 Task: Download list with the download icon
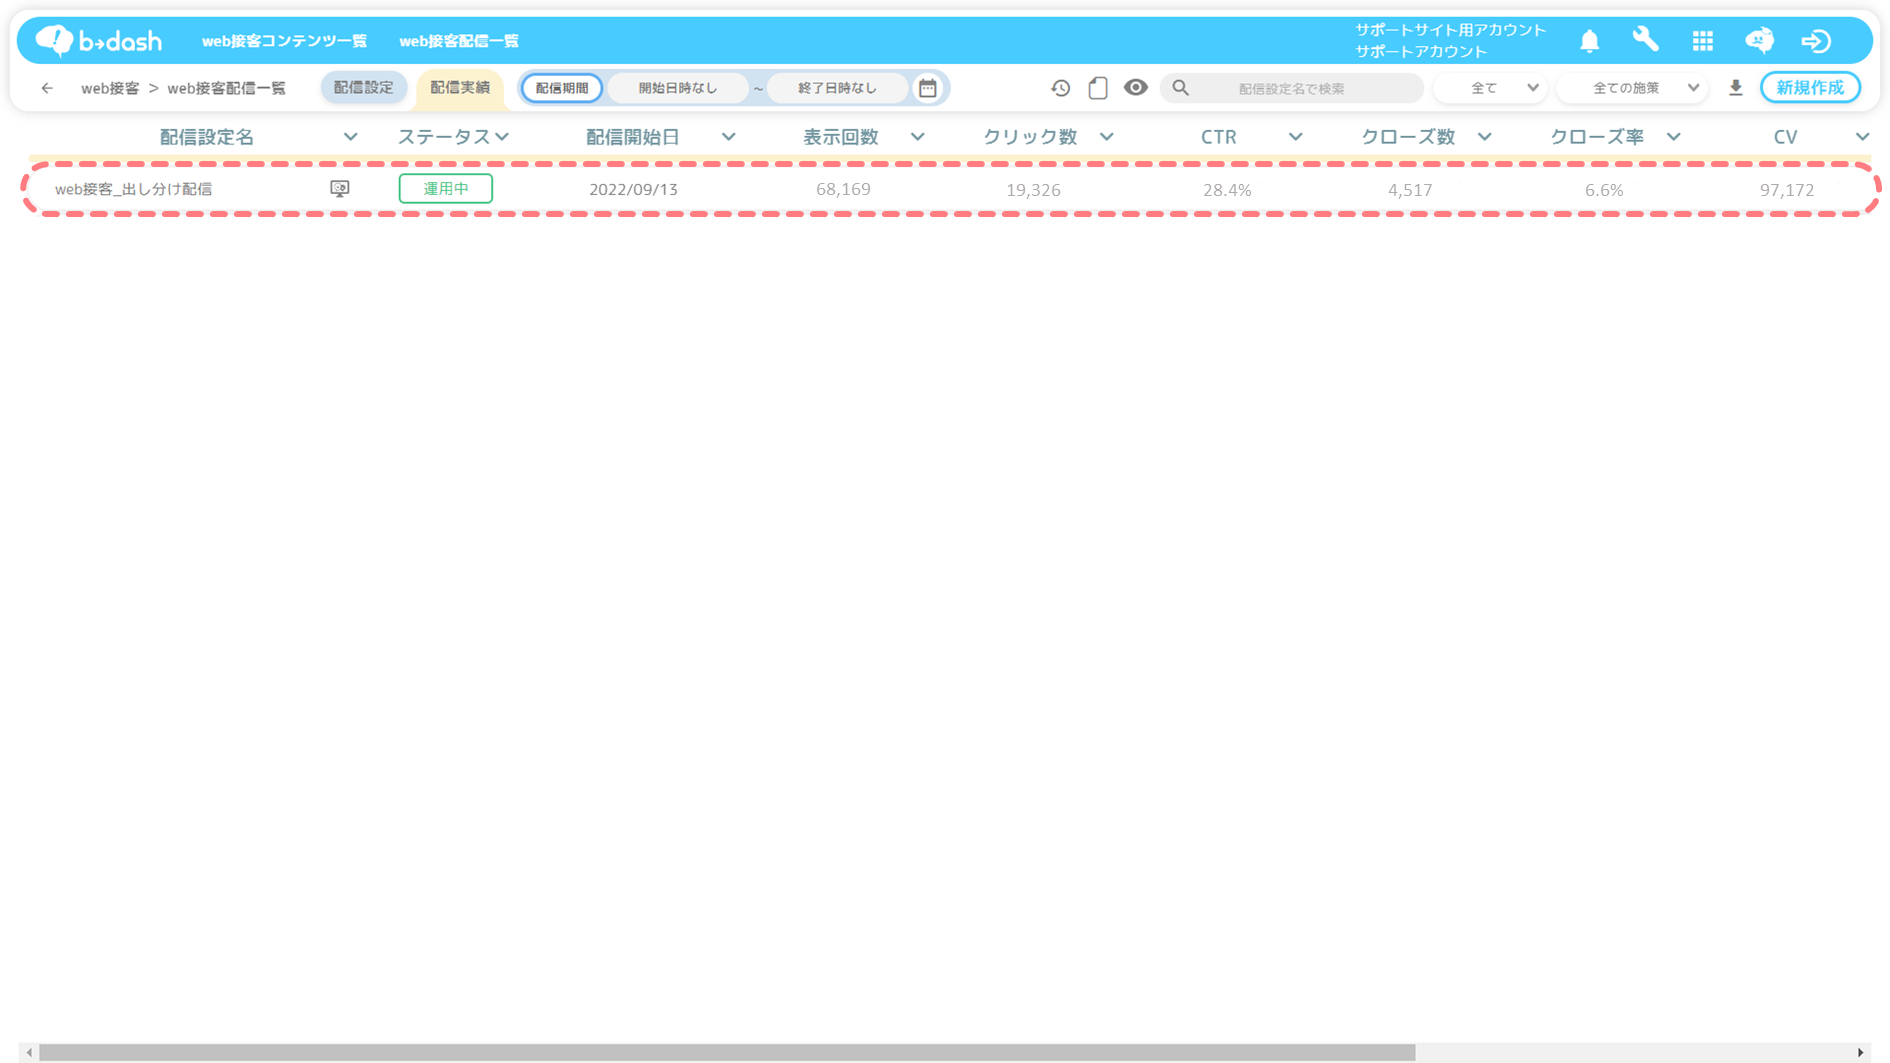(1735, 88)
